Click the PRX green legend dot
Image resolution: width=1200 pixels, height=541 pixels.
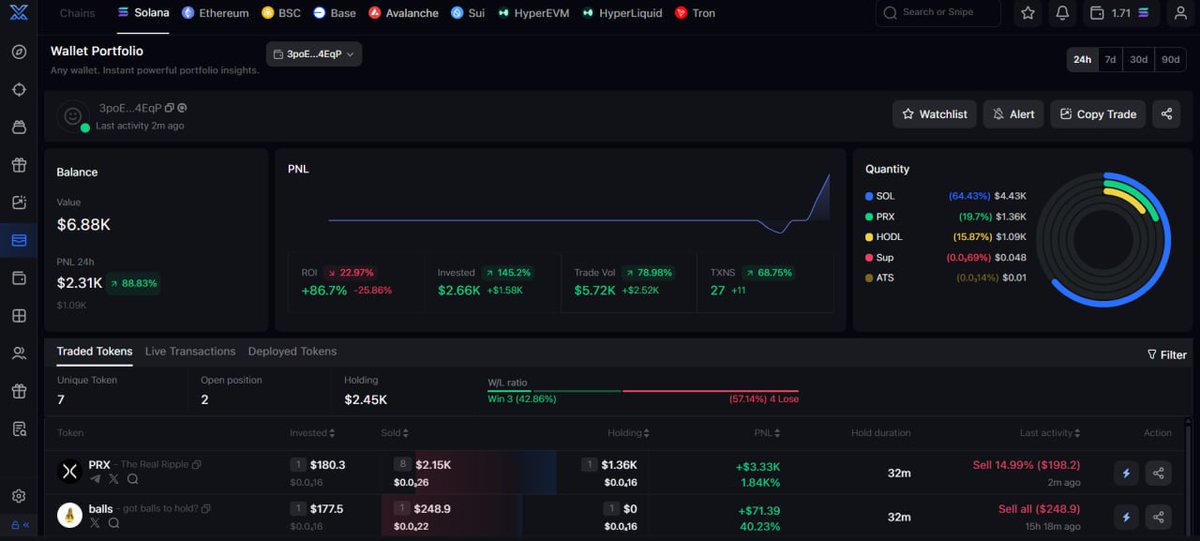tap(869, 216)
